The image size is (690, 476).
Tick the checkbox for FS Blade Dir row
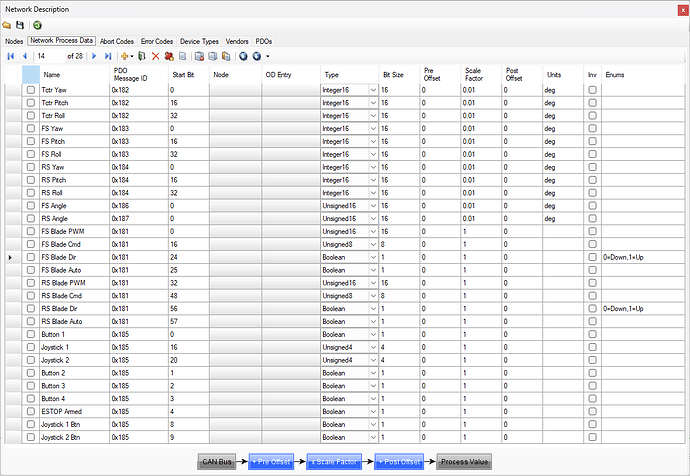point(31,257)
